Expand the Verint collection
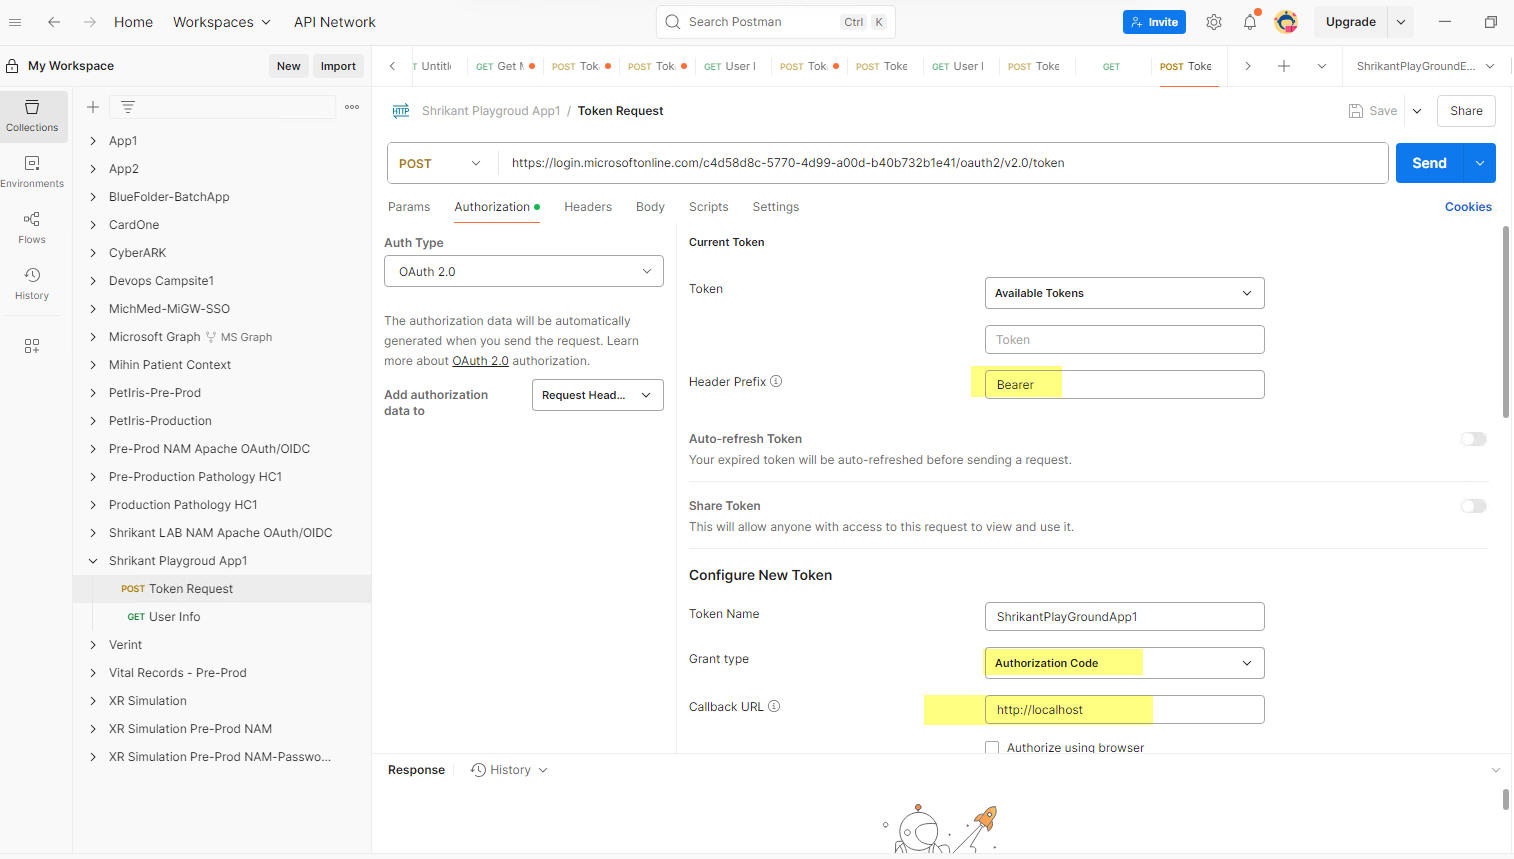This screenshot has height=859, width=1514. (x=93, y=645)
